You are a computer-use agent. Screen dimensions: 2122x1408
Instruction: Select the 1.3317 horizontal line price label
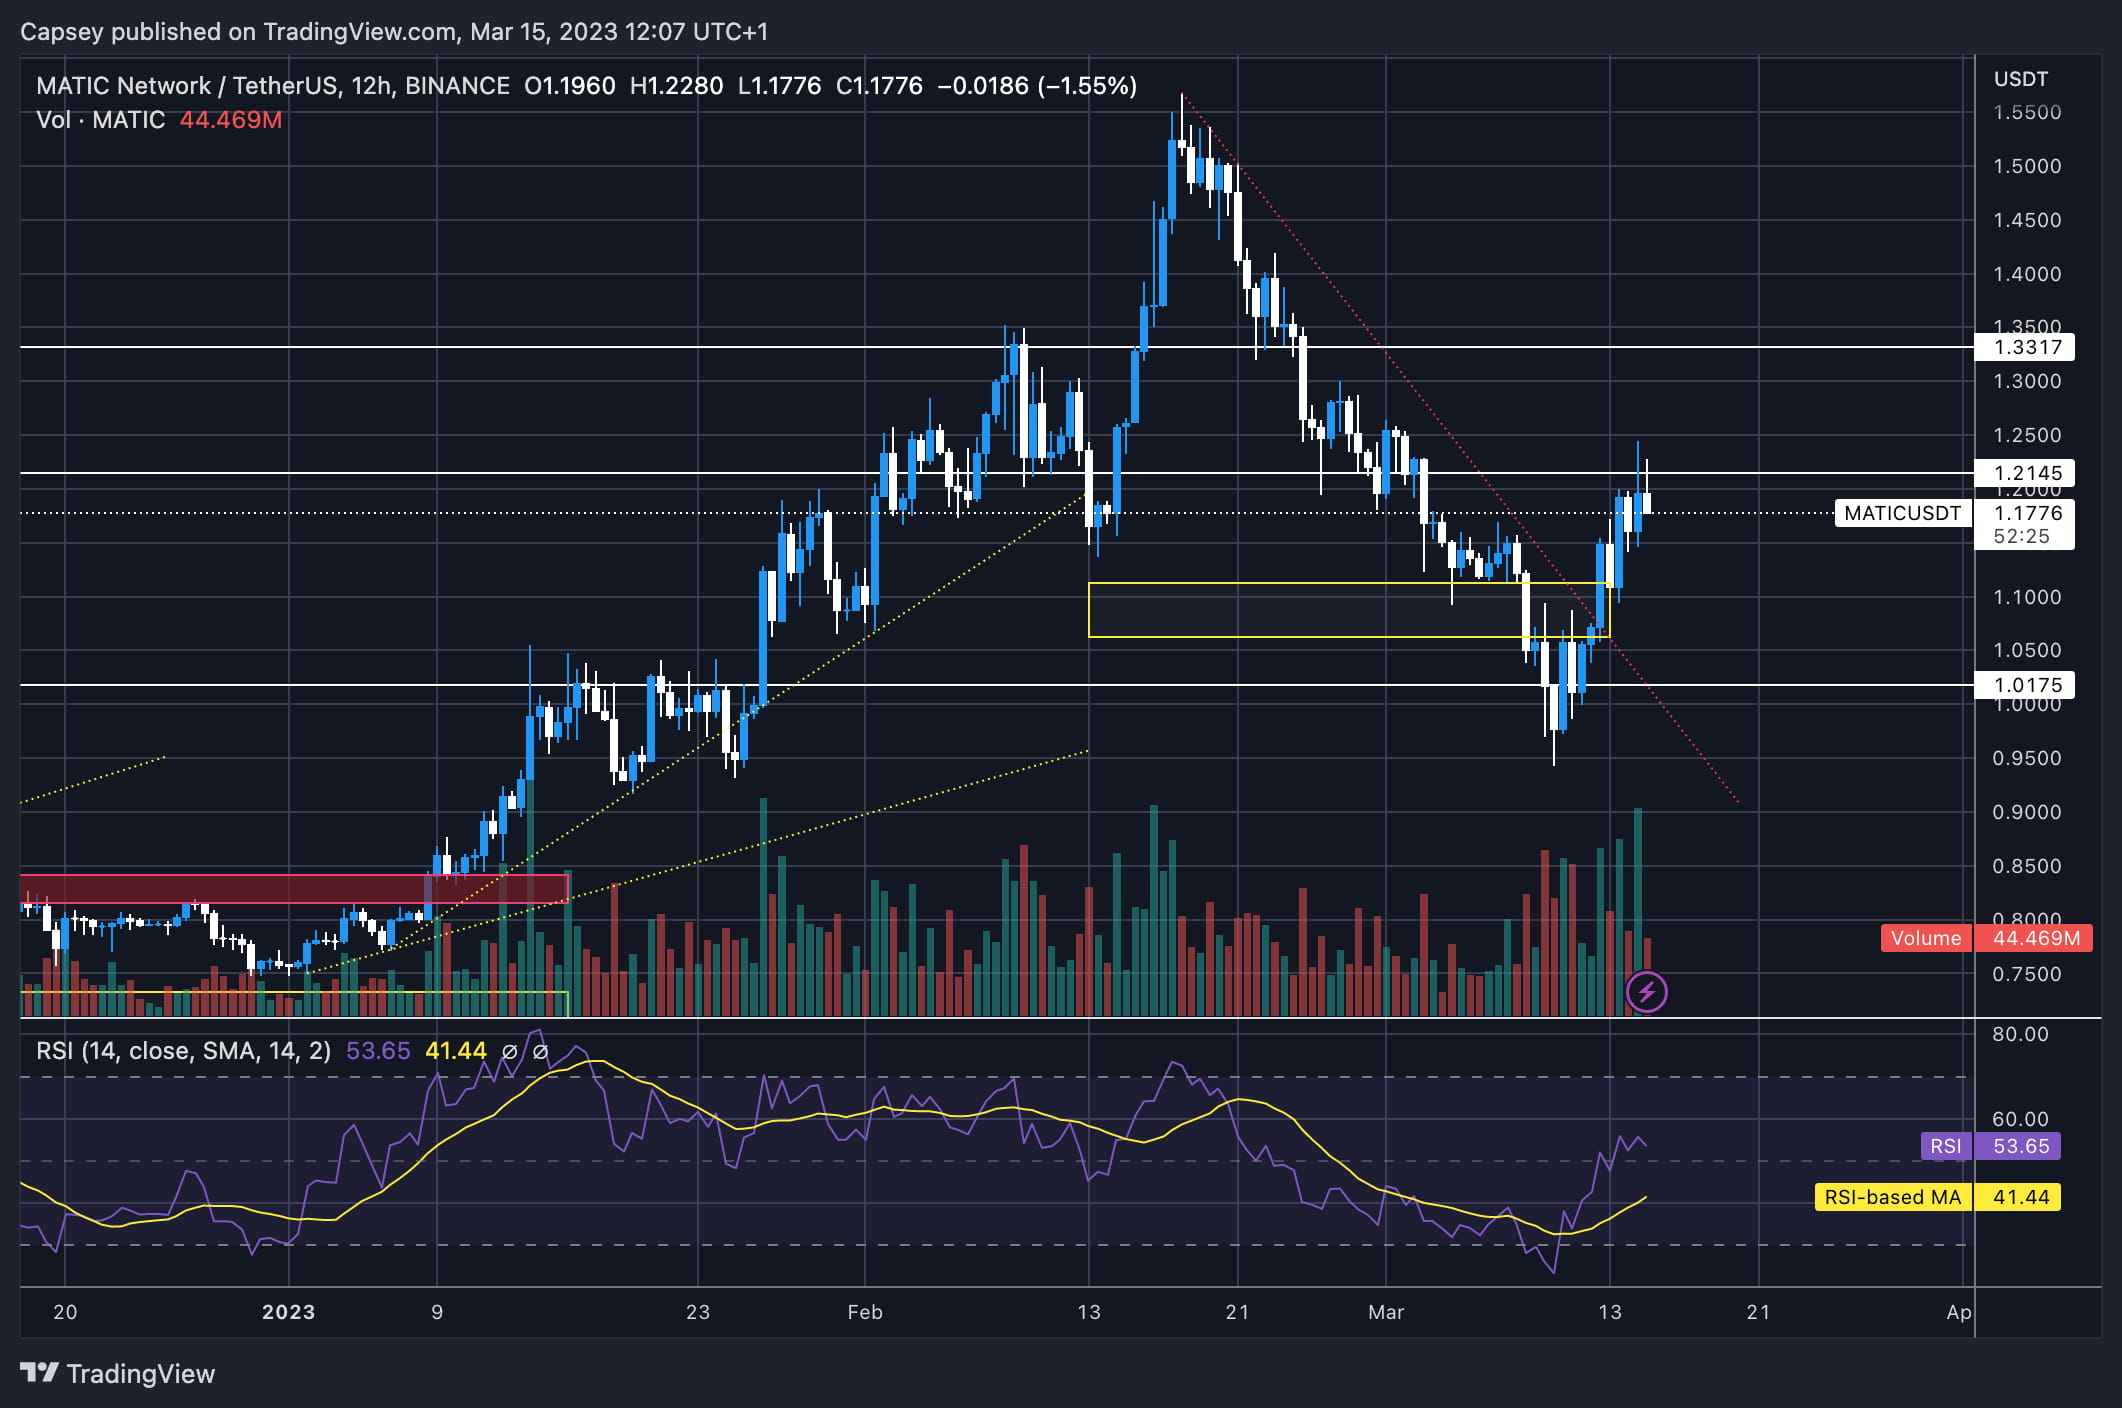[x=2026, y=347]
